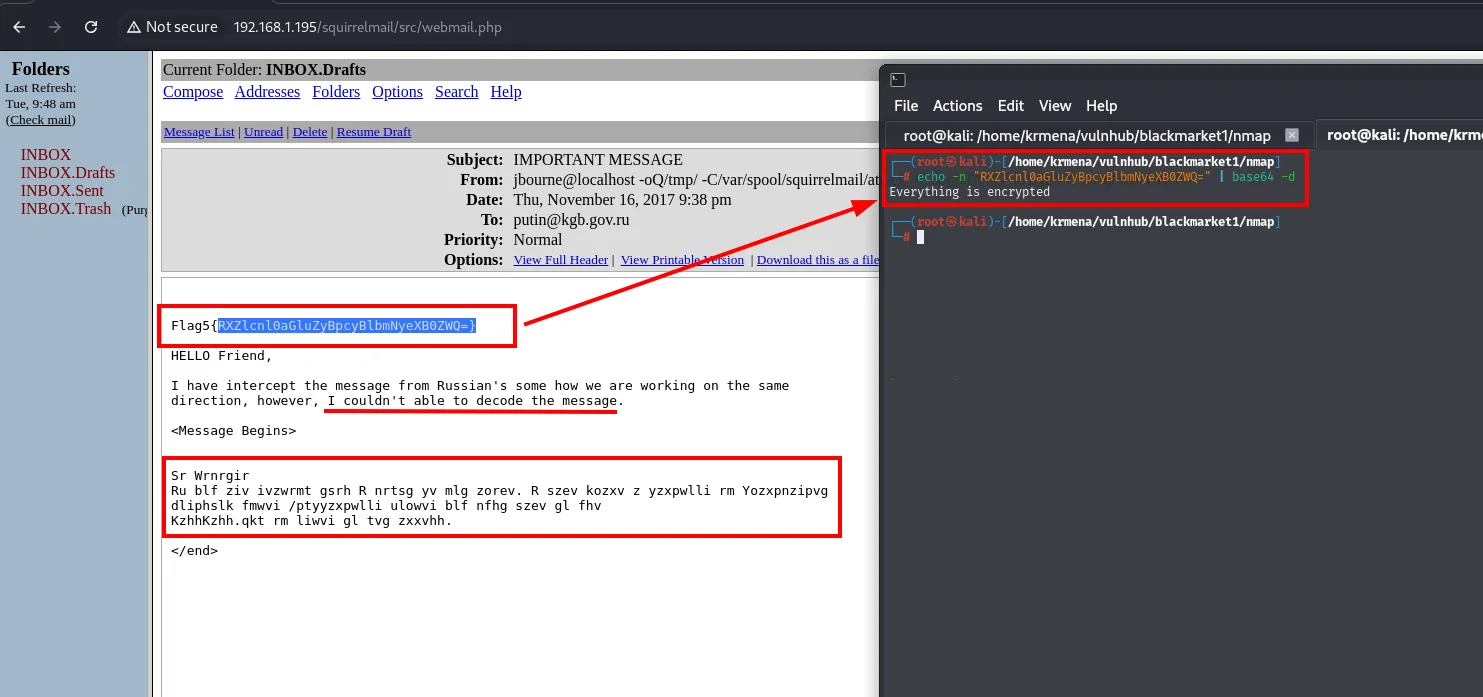Viewport: 1483px width, 697px height.
Task: Open the terminal File menu
Action: pos(906,106)
